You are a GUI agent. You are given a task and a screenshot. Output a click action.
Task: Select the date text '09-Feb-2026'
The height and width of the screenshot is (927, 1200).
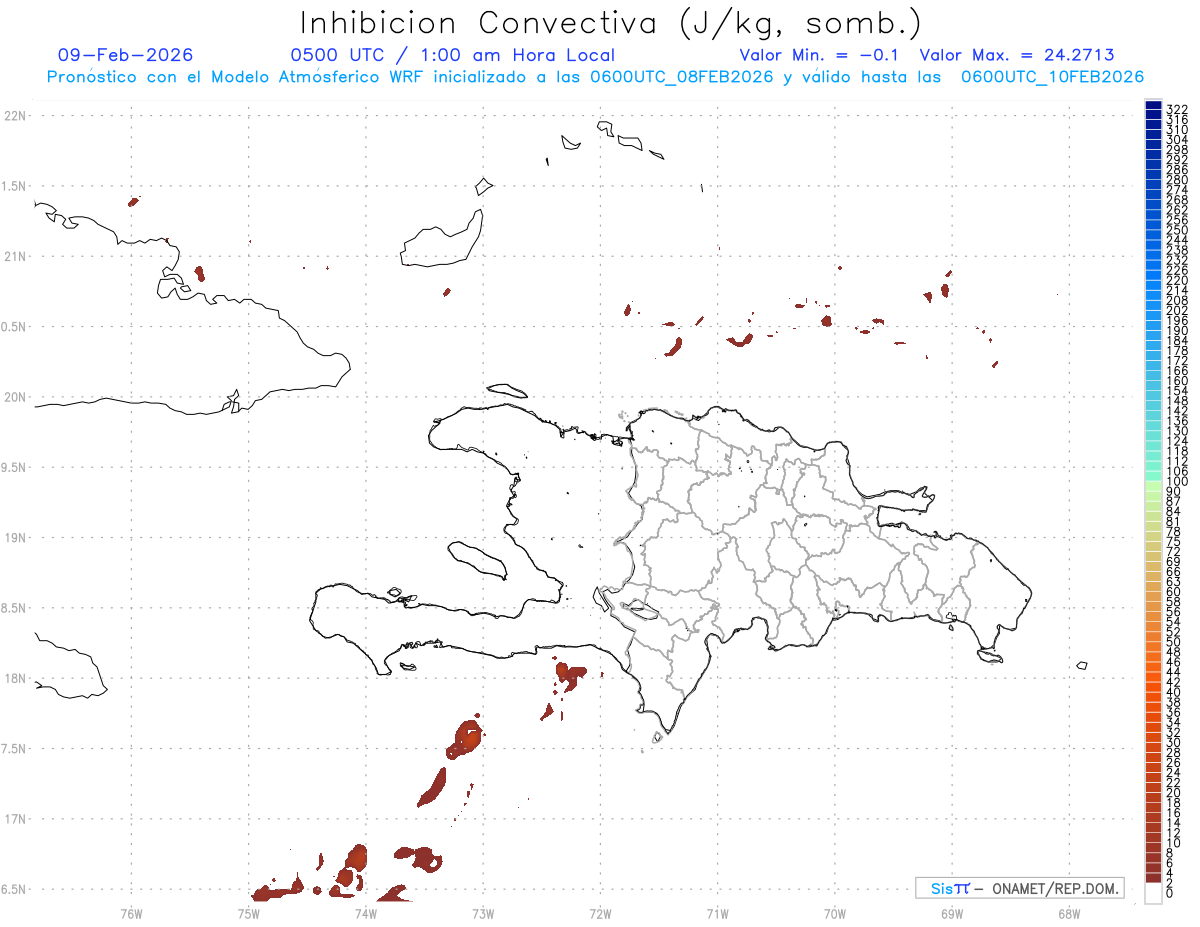[126, 55]
